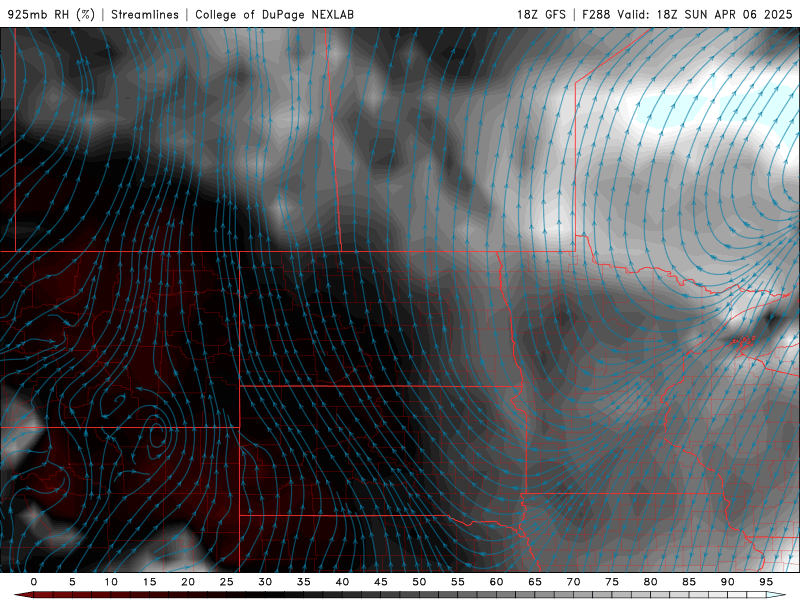Select the 65 label on the color scale
The image size is (800, 600).
click(x=535, y=582)
